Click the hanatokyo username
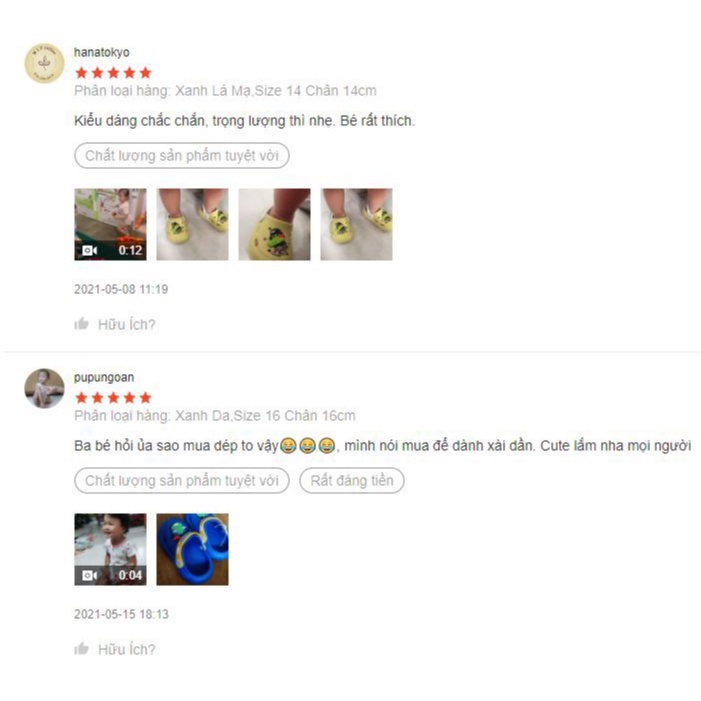Image resolution: width=701 pixels, height=701 pixels. coord(102,52)
